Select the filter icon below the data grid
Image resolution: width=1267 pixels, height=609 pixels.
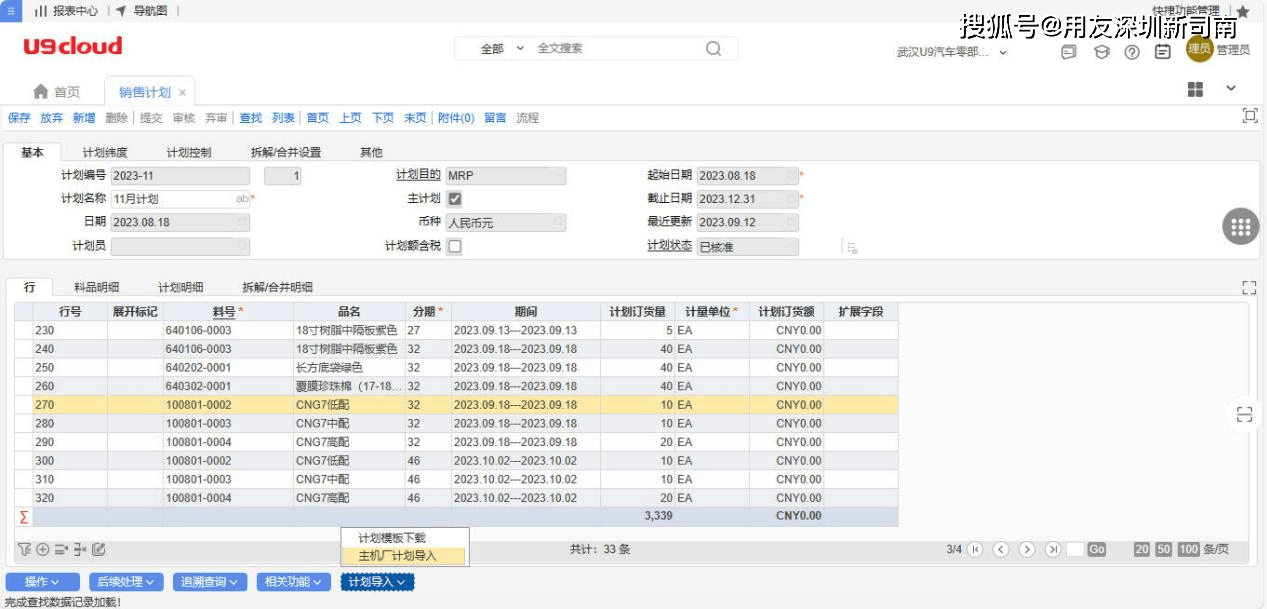pos(24,550)
